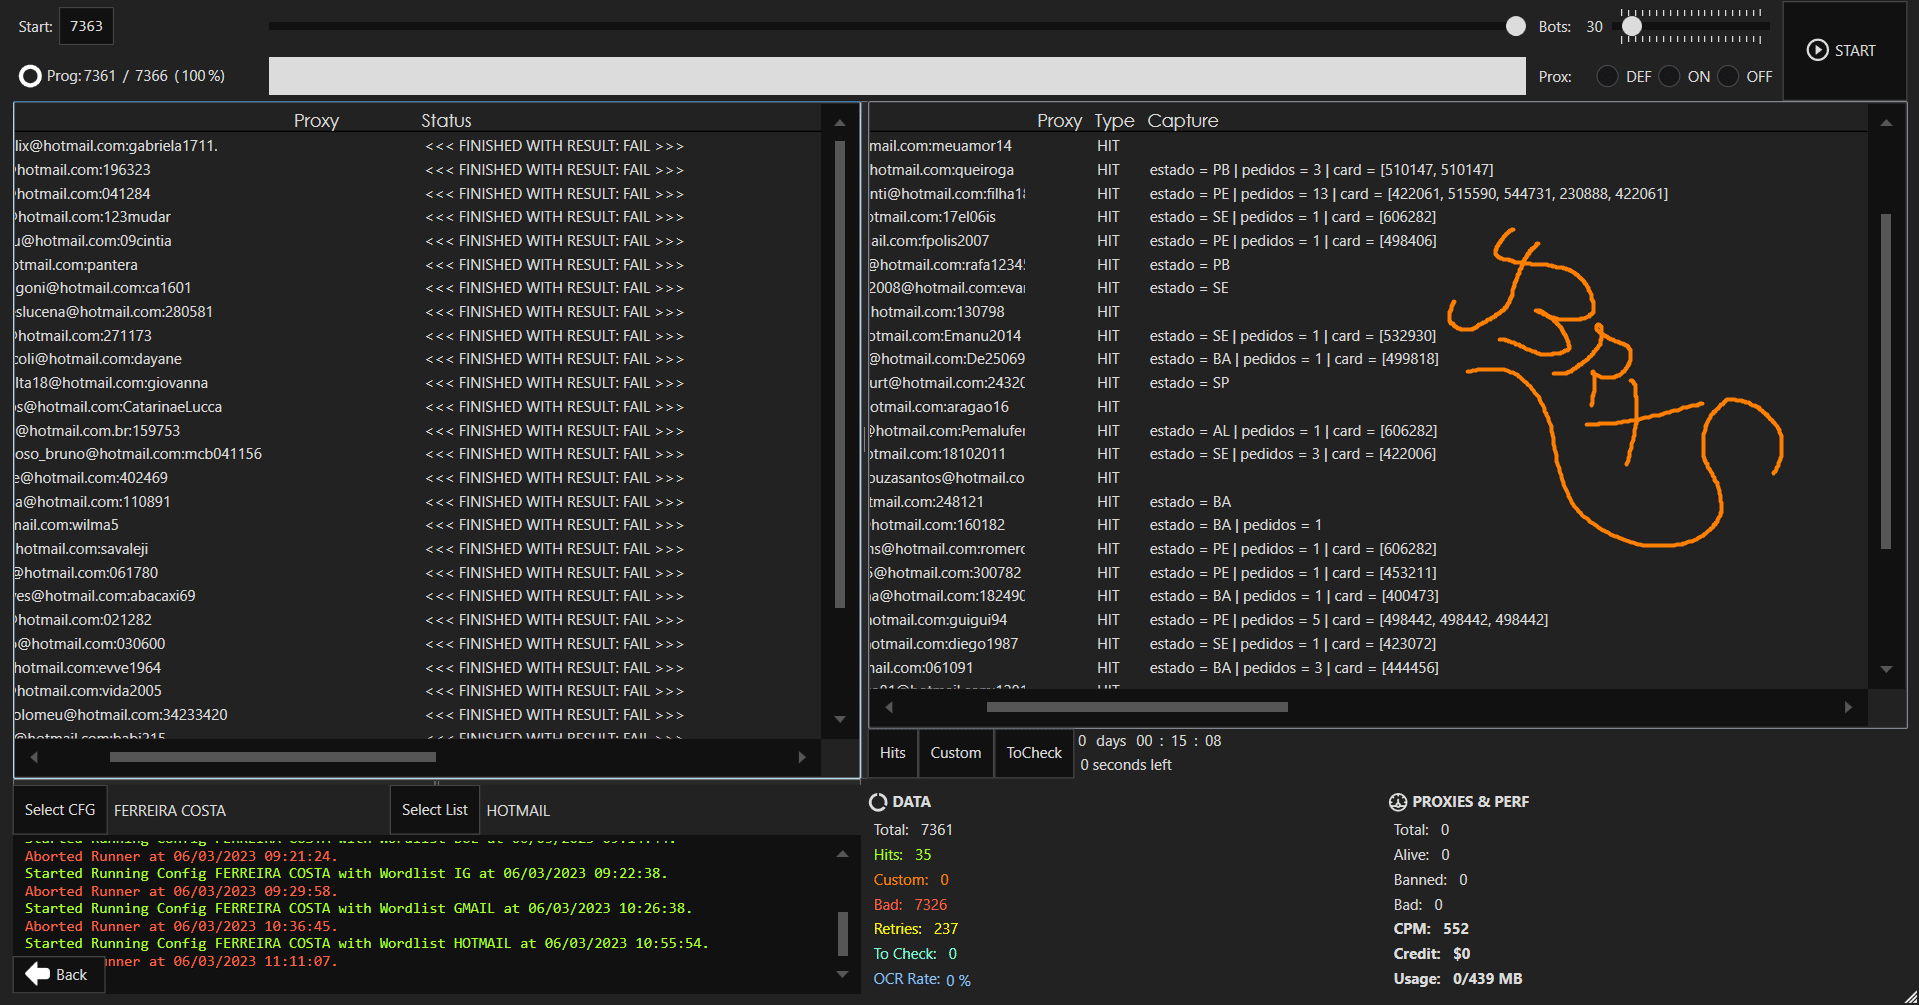1919x1005 pixels.
Task: Open the Select CFG chooser
Action: point(60,810)
